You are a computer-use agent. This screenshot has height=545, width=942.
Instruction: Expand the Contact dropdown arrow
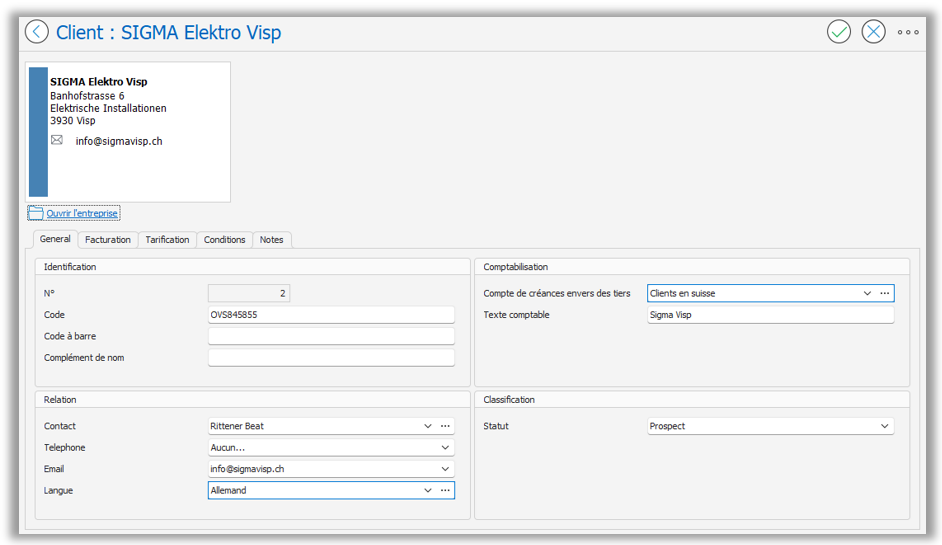click(428, 426)
